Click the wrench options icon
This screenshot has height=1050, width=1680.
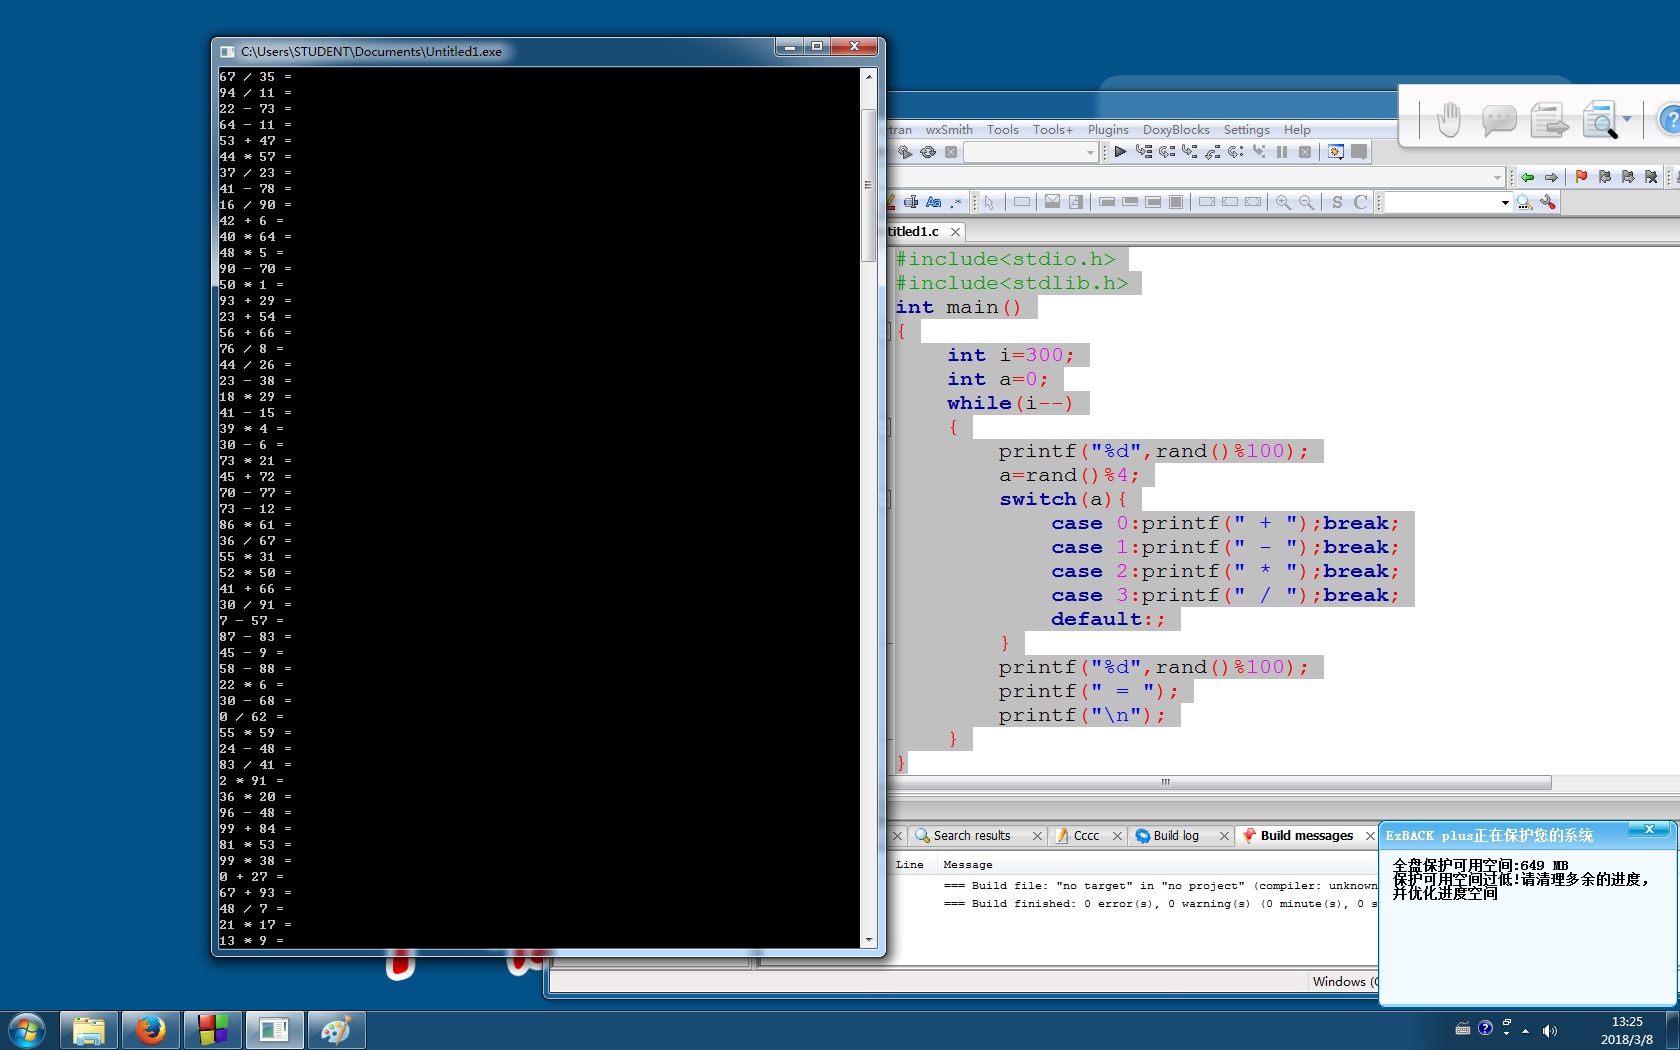(1548, 202)
